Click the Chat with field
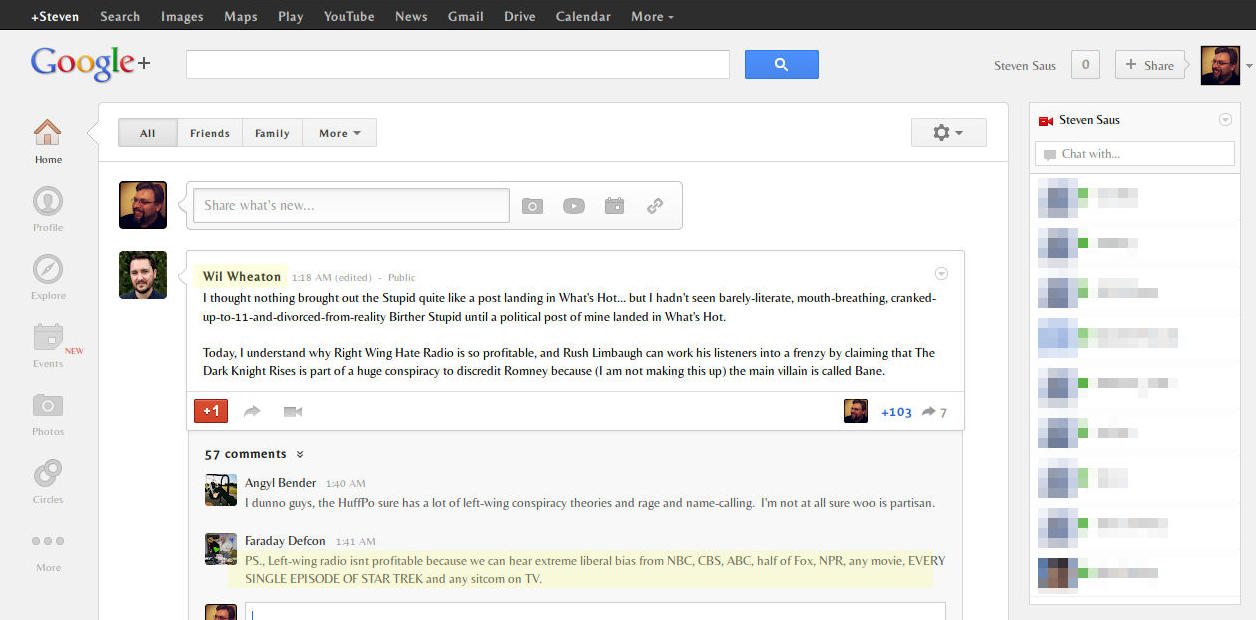Screen dimensions: 1256x620 pyautogui.click(x=1135, y=154)
